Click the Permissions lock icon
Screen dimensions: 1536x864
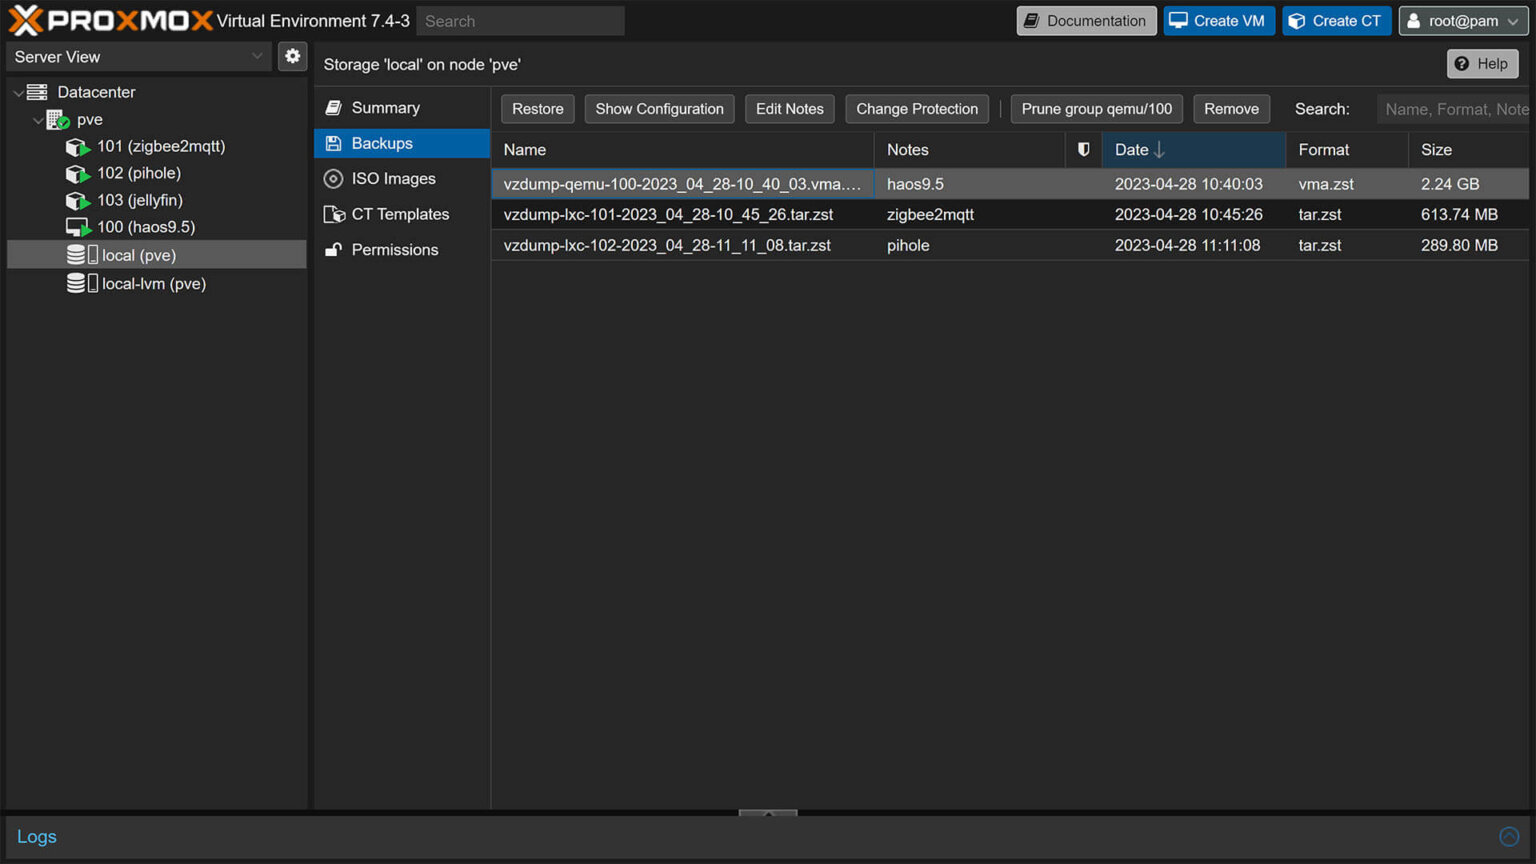point(333,249)
